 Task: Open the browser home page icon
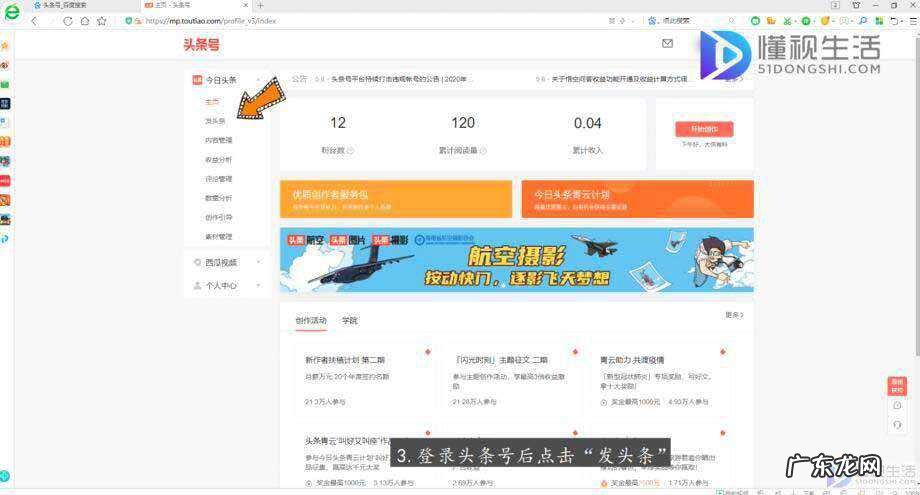[84, 21]
